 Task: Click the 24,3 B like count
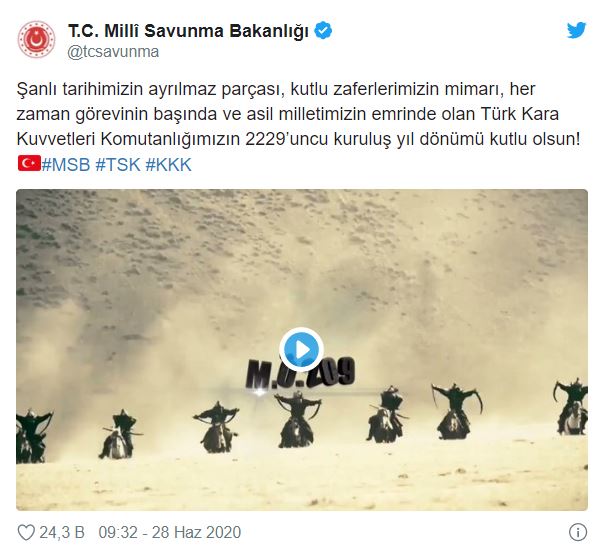pyautogui.click(x=62, y=533)
